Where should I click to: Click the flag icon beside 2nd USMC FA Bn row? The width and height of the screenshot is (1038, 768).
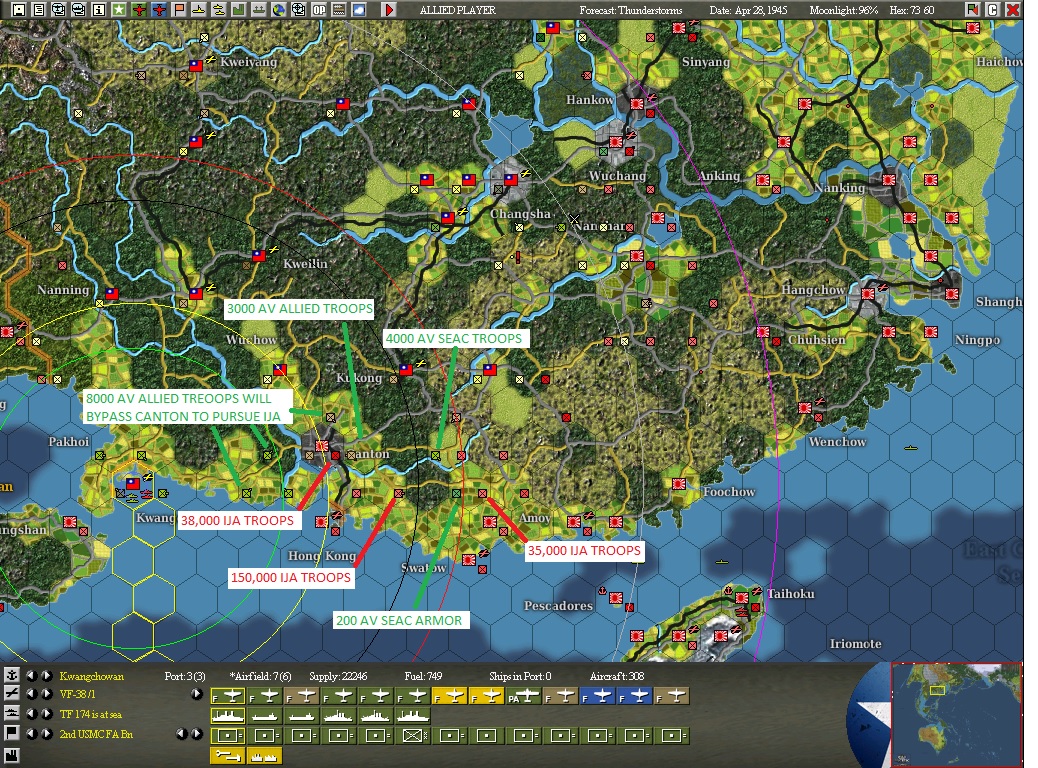(x=12, y=733)
